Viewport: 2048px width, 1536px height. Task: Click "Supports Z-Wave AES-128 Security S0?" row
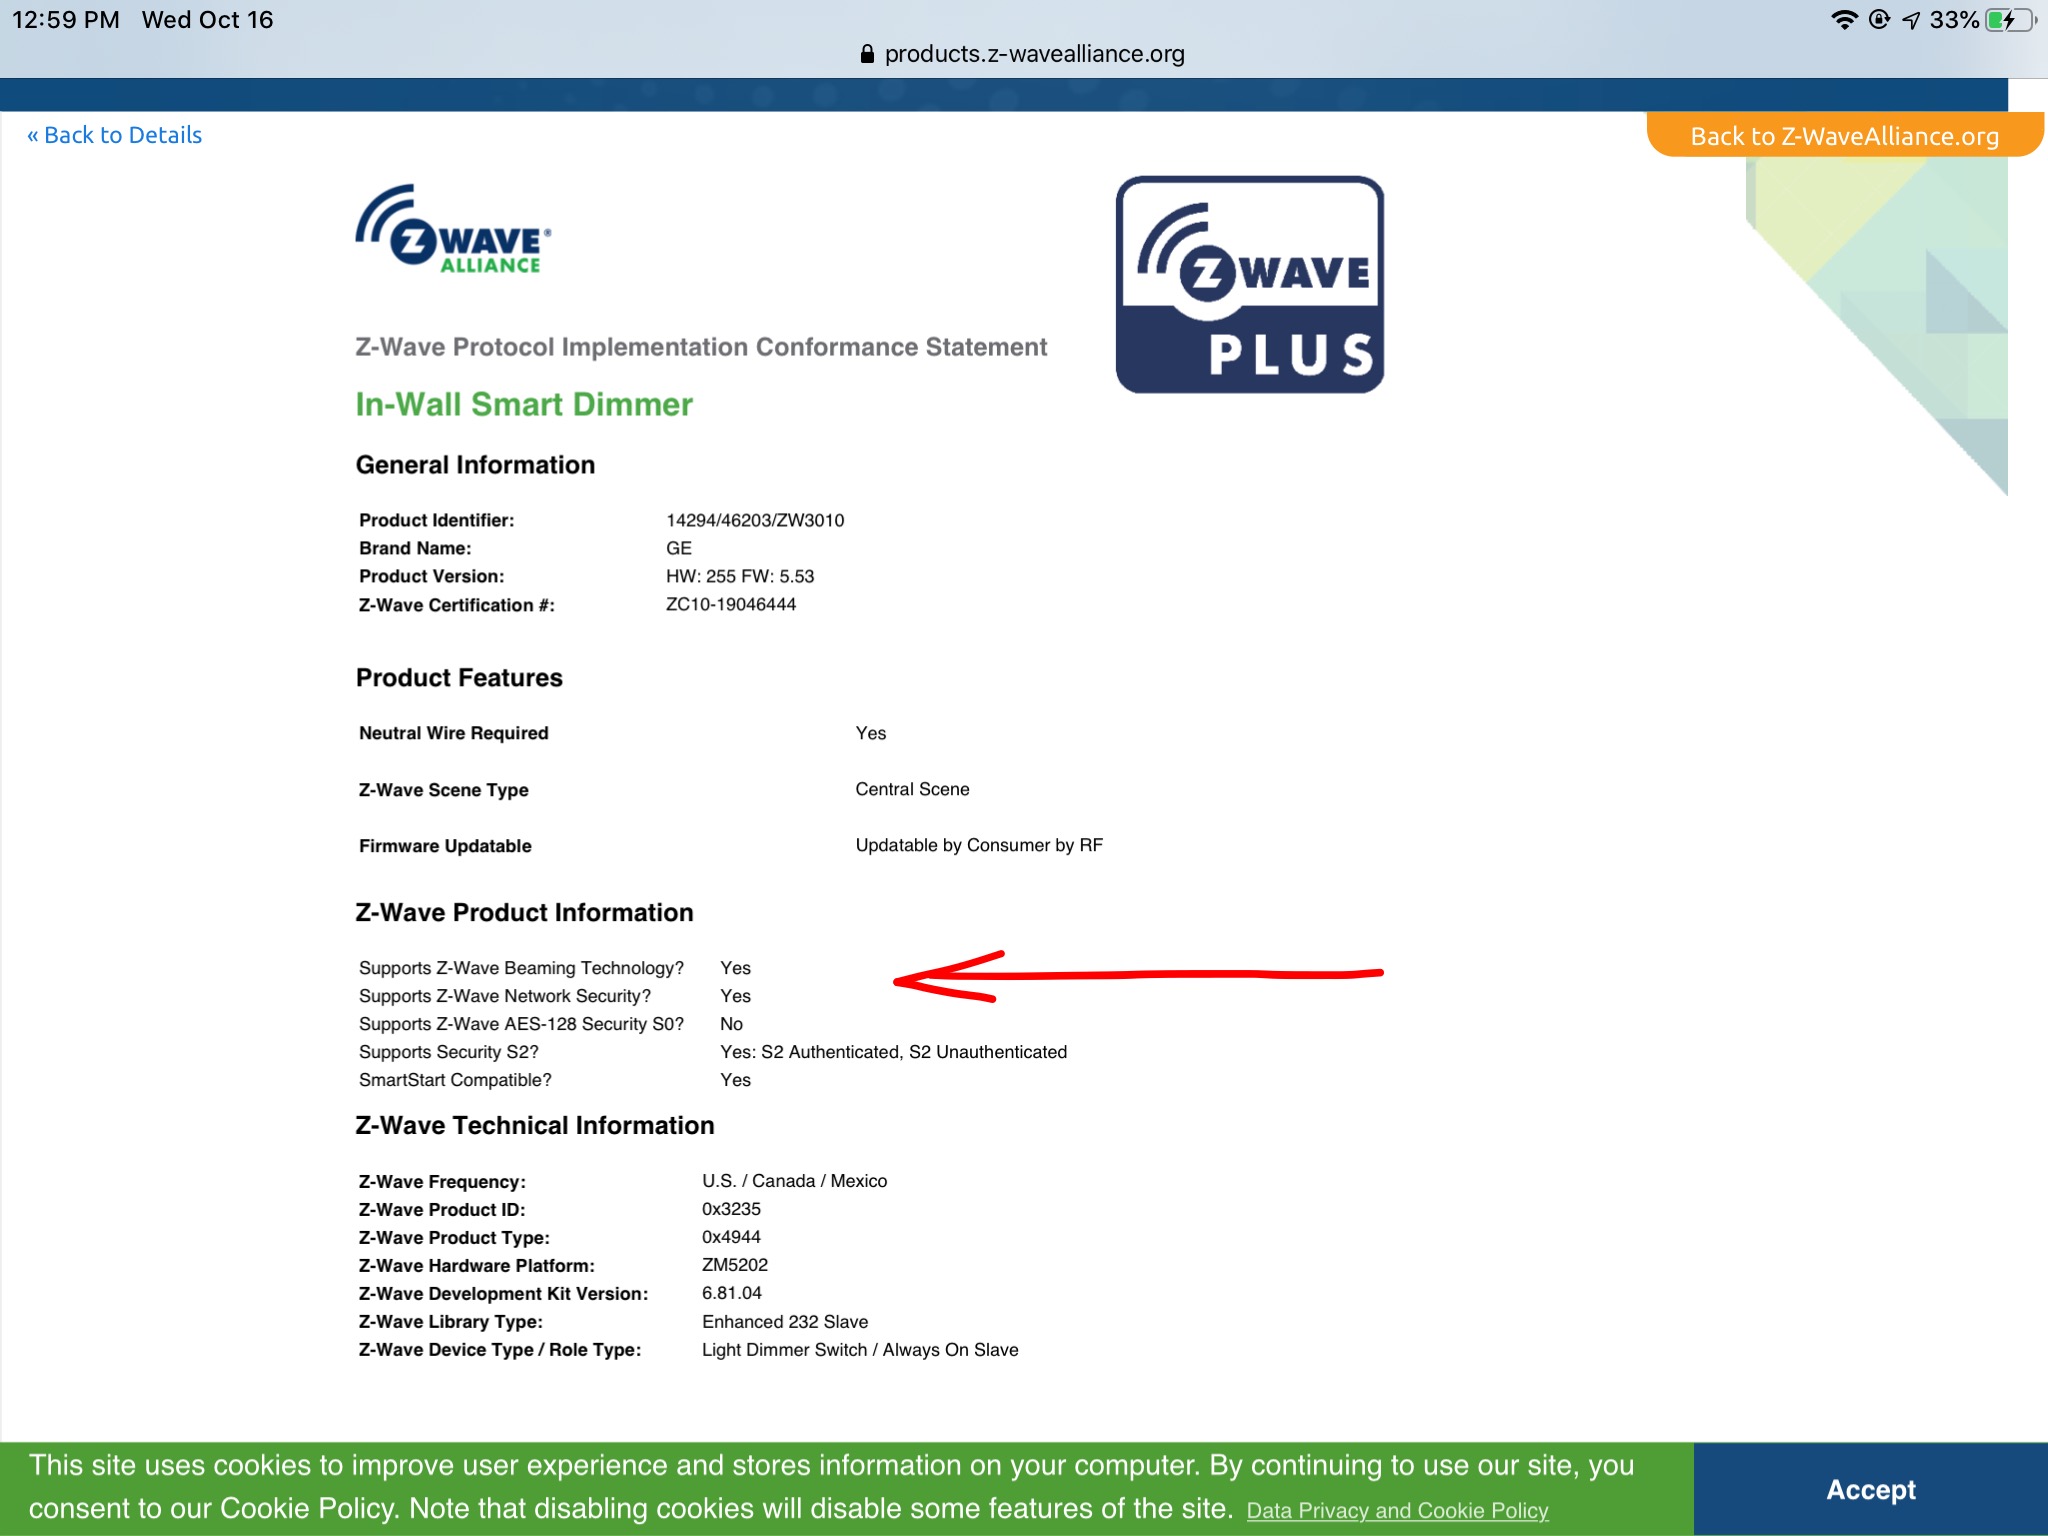point(551,1024)
